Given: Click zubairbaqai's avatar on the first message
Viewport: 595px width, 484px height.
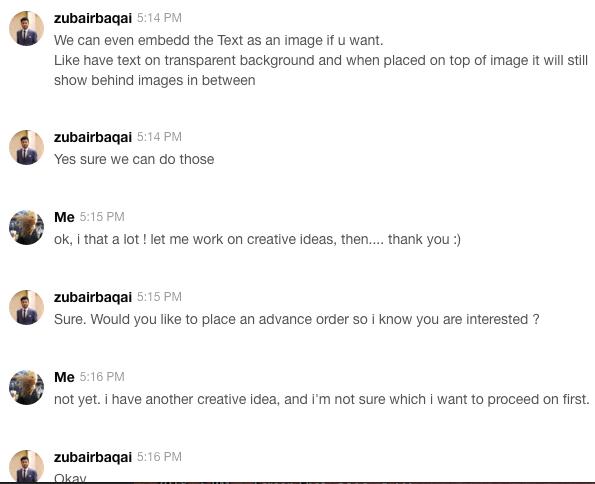Looking at the screenshot, I should point(26,28).
